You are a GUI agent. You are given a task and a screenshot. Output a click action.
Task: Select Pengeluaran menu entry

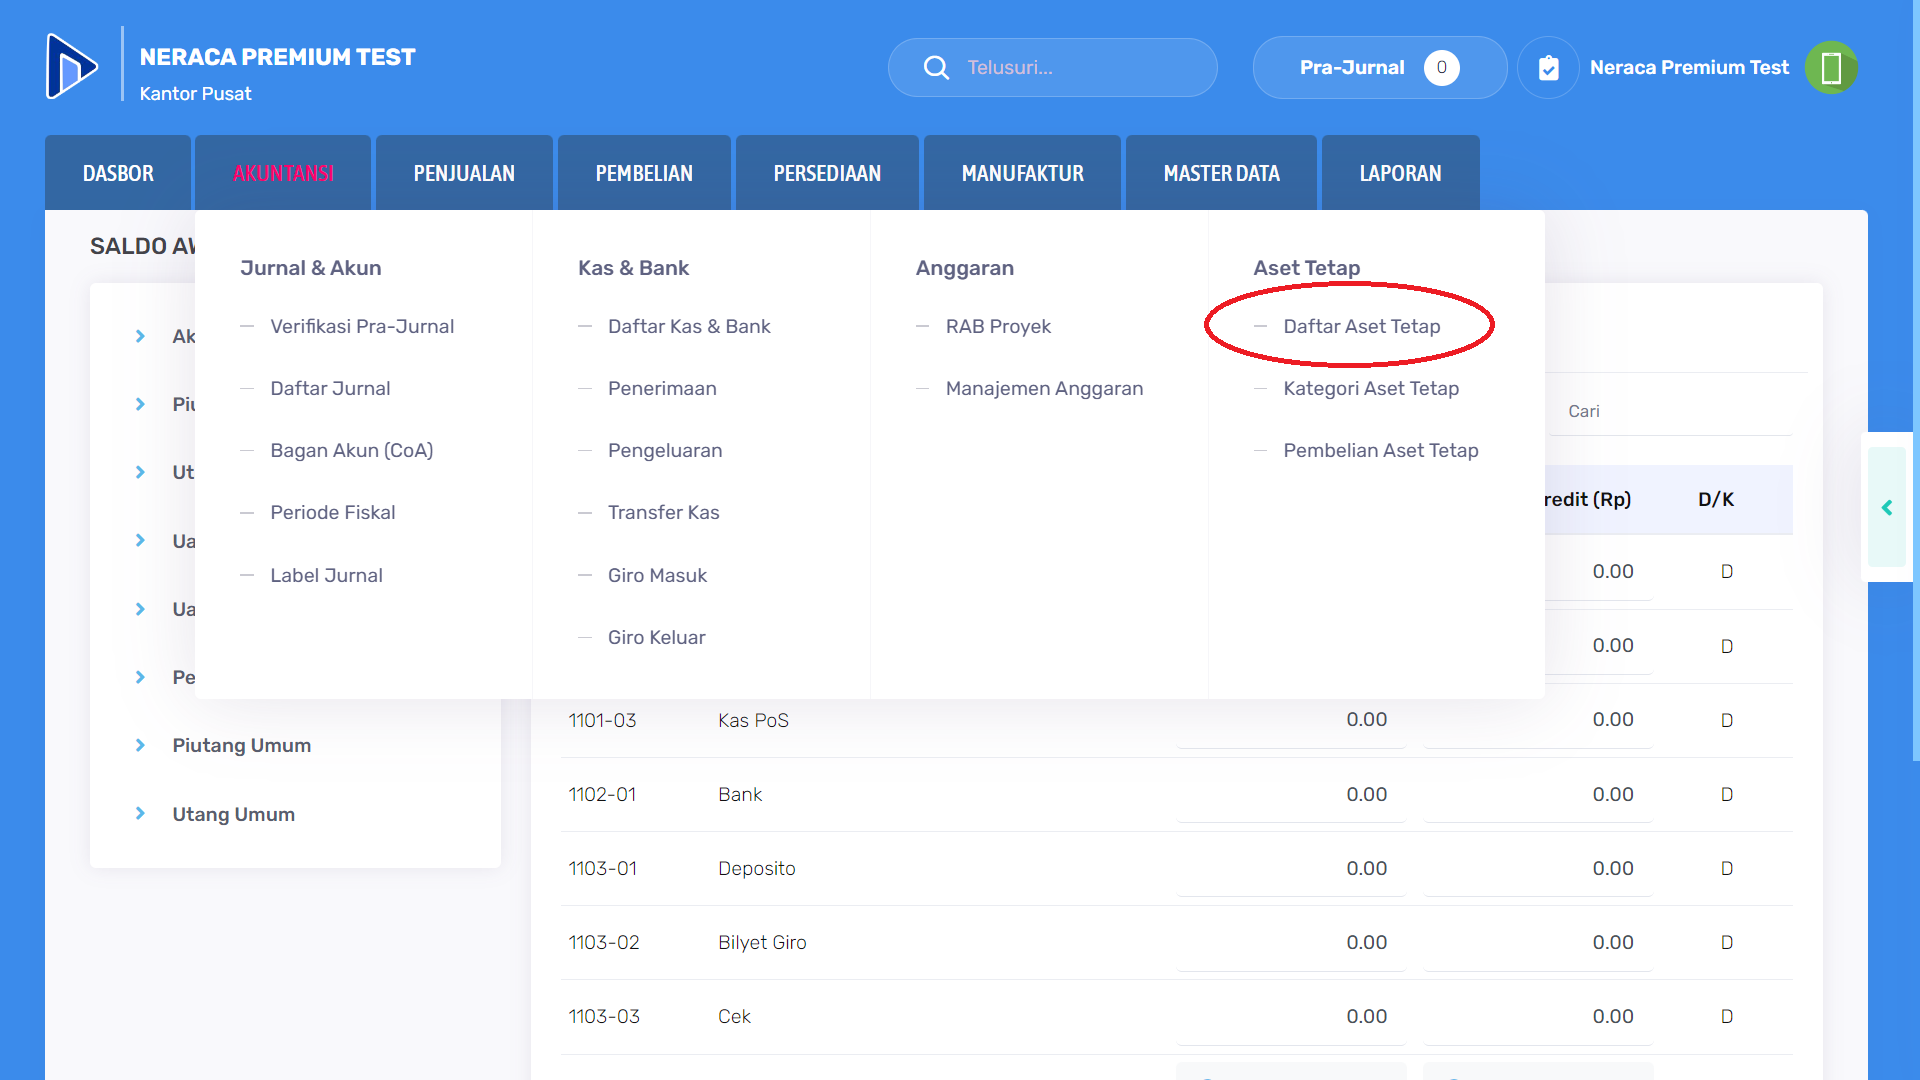[x=665, y=450]
